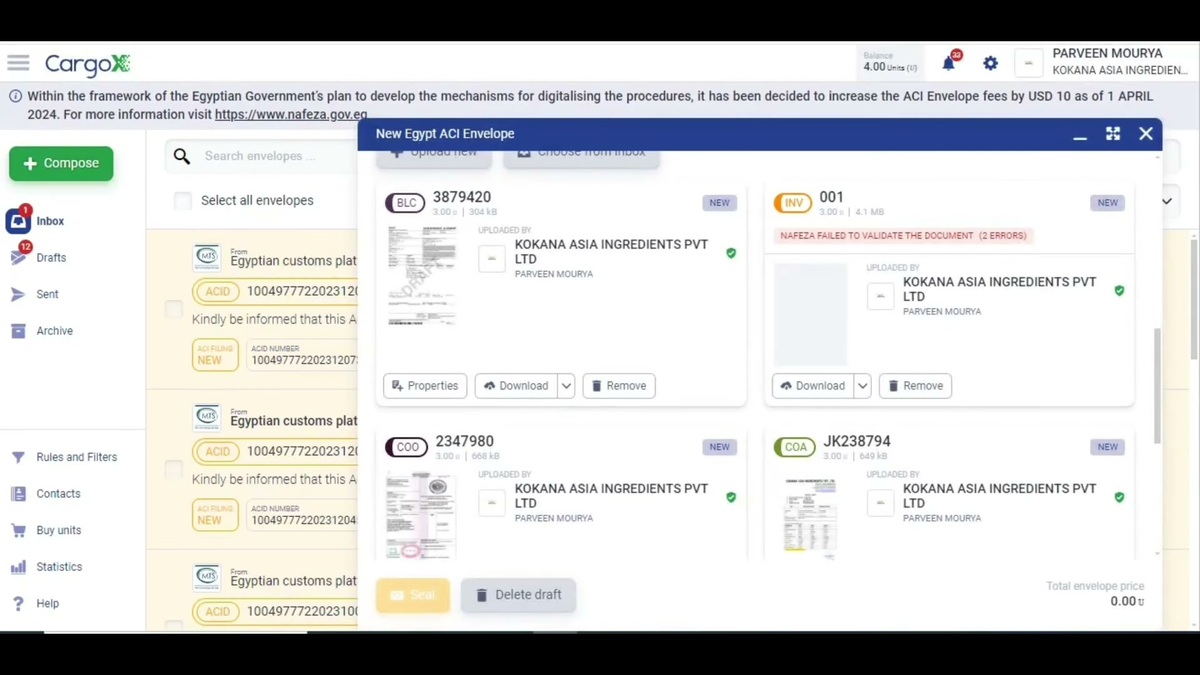Image resolution: width=1200 pixels, height=675 pixels.
Task: Expand download options for INV 001
Action: (x=862, y=386)
